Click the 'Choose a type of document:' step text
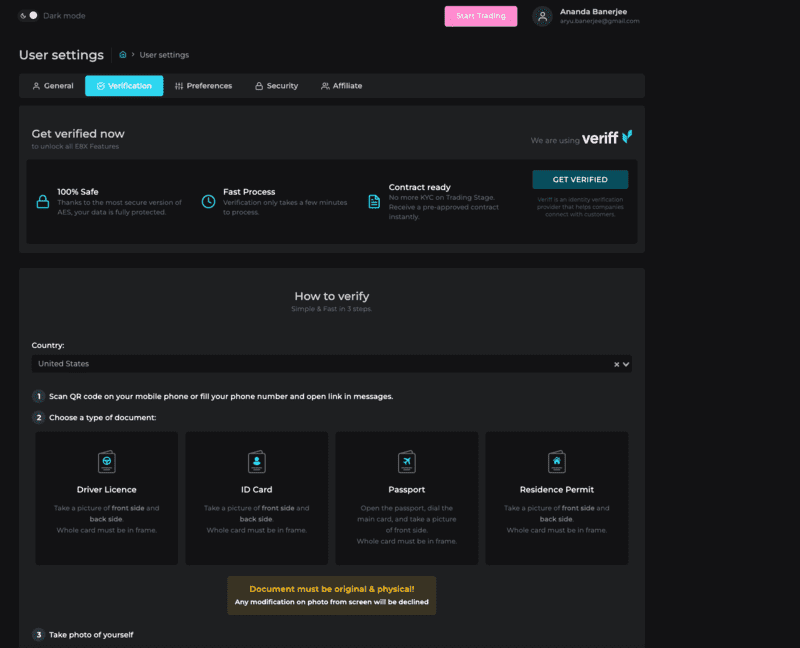 103,417
